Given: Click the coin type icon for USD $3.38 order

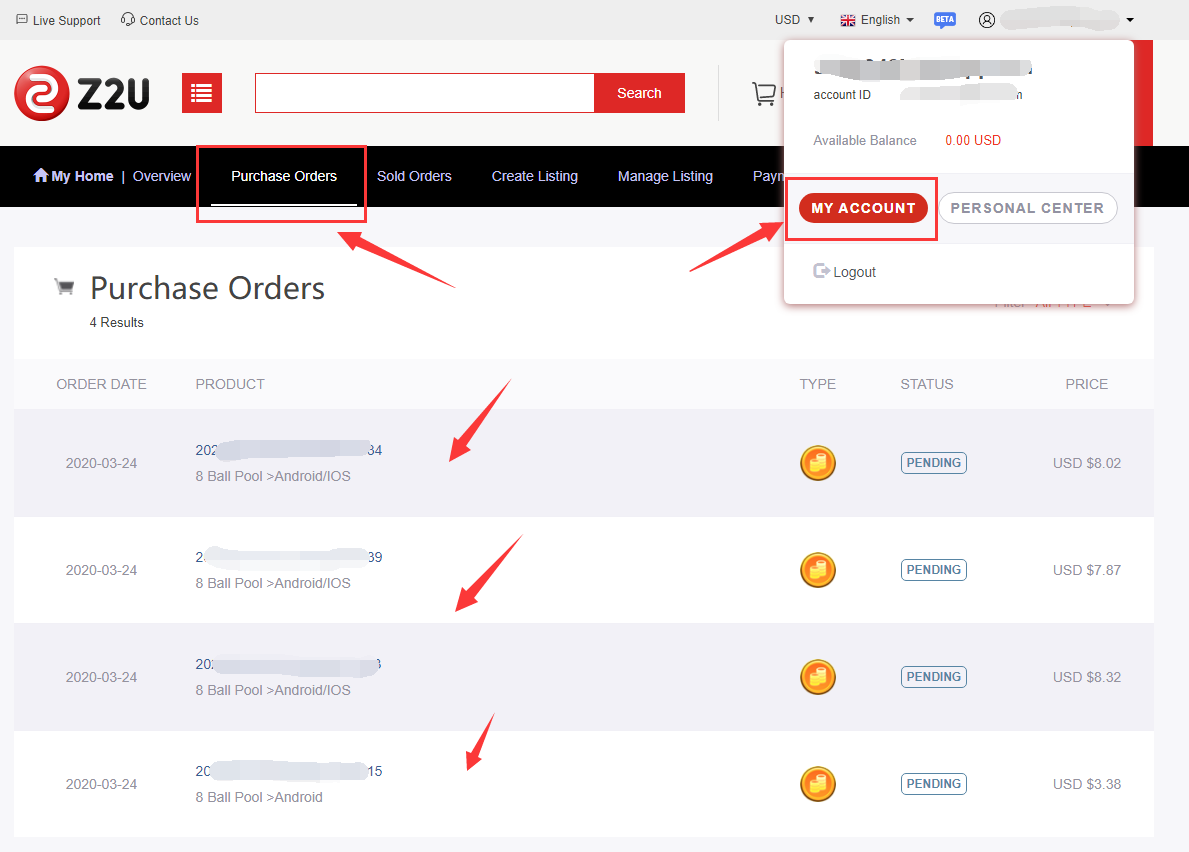Looking at the screenshot, I should coord(817,784).
